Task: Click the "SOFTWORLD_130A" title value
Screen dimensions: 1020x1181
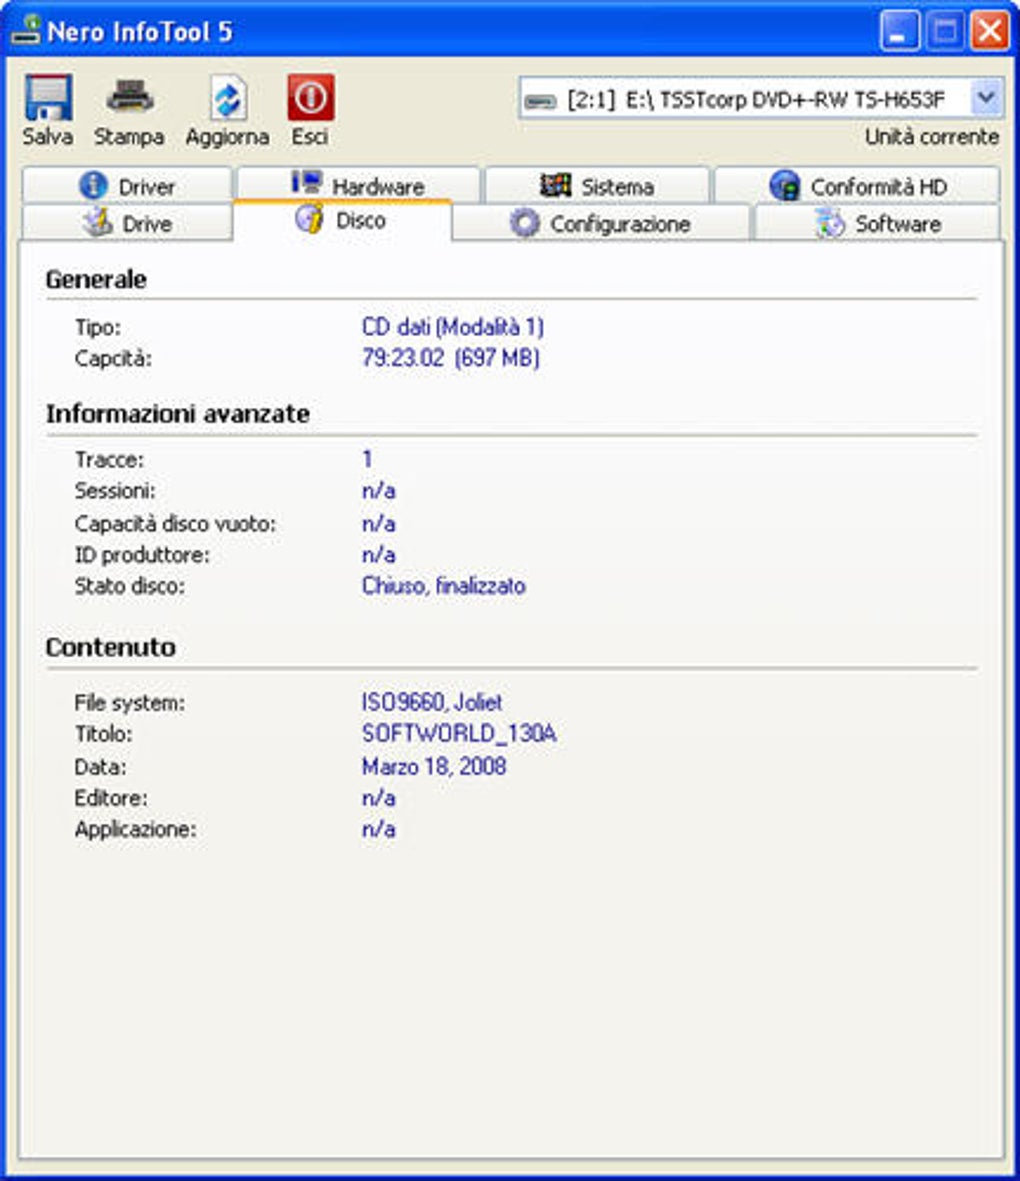Action: (x=459, y=733)
